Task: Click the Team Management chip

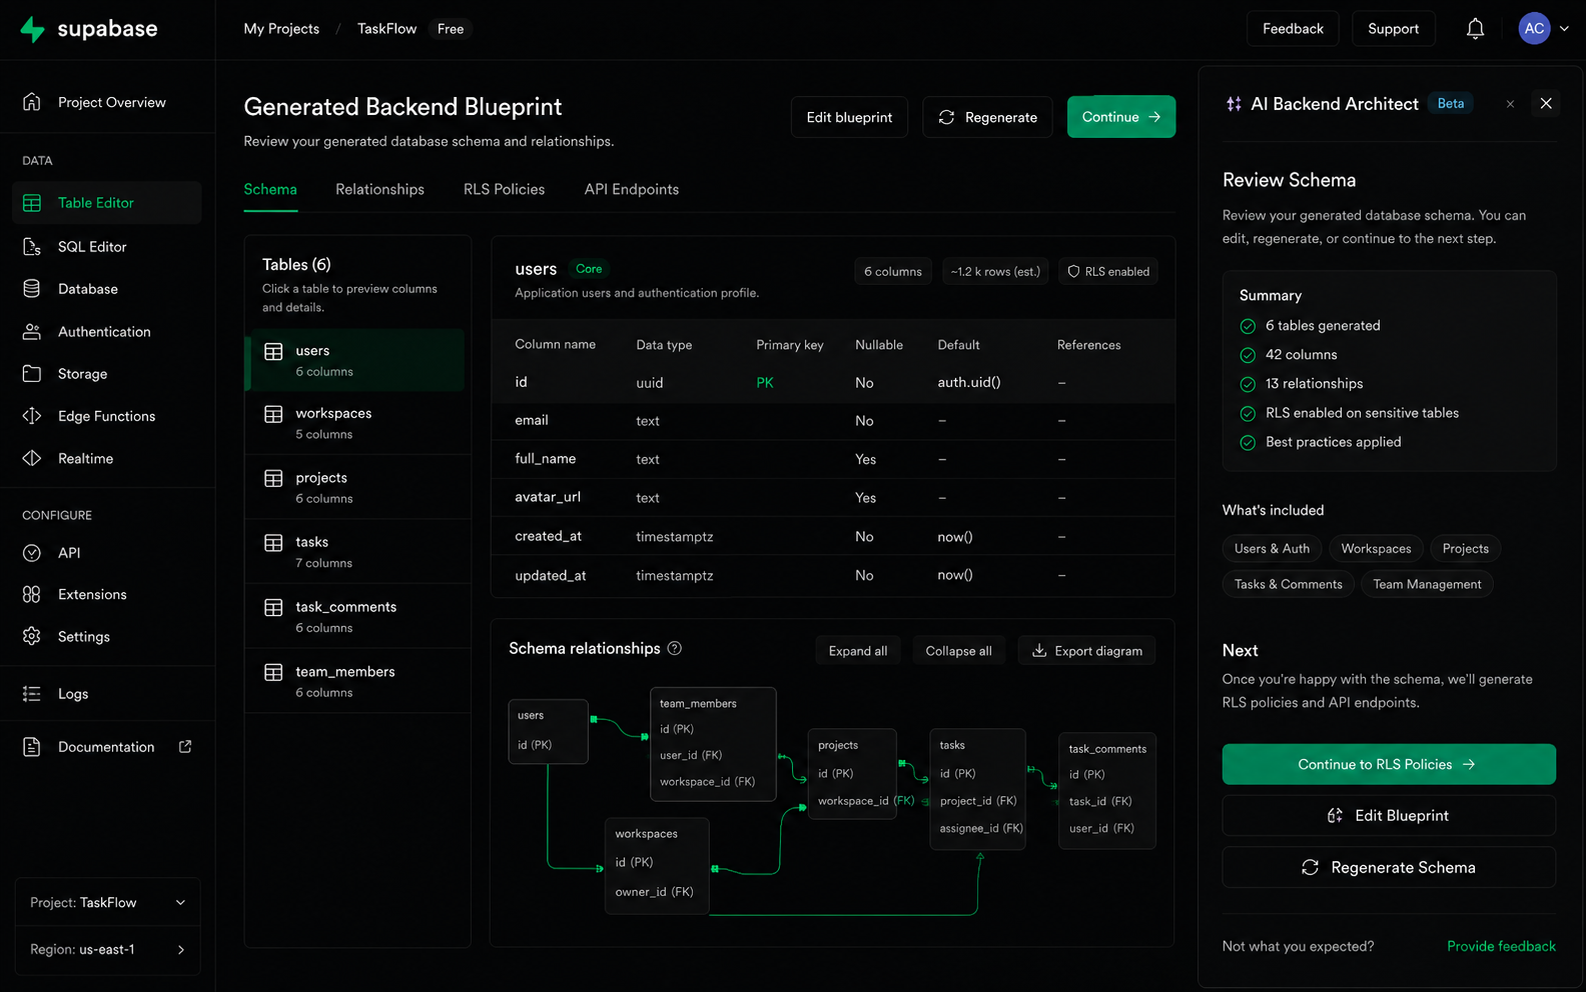Action: pos(1427,584)
